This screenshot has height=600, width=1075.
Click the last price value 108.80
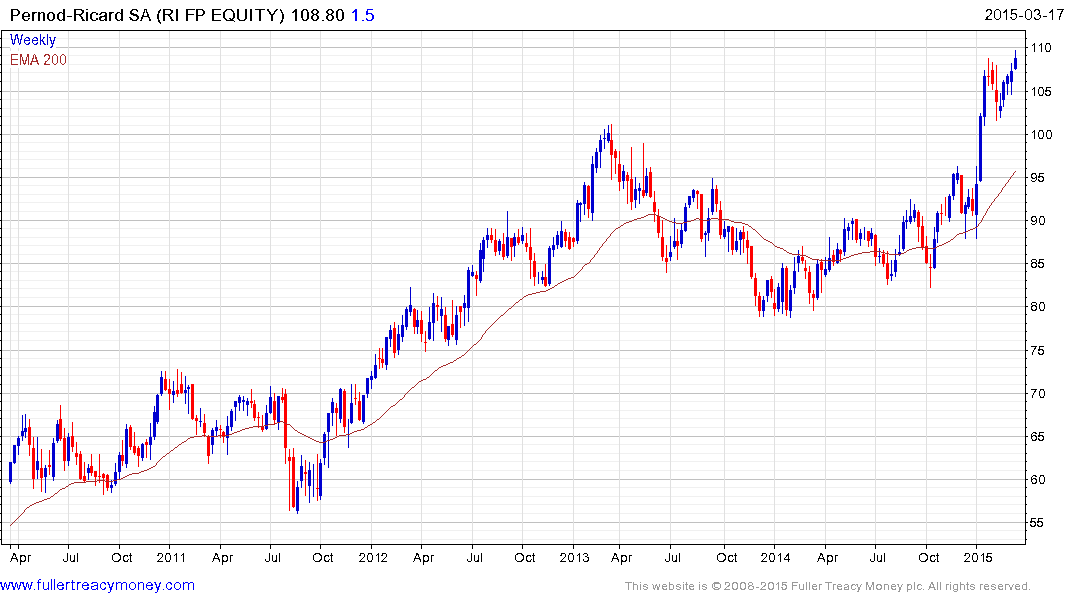click(x=317, y=15)
